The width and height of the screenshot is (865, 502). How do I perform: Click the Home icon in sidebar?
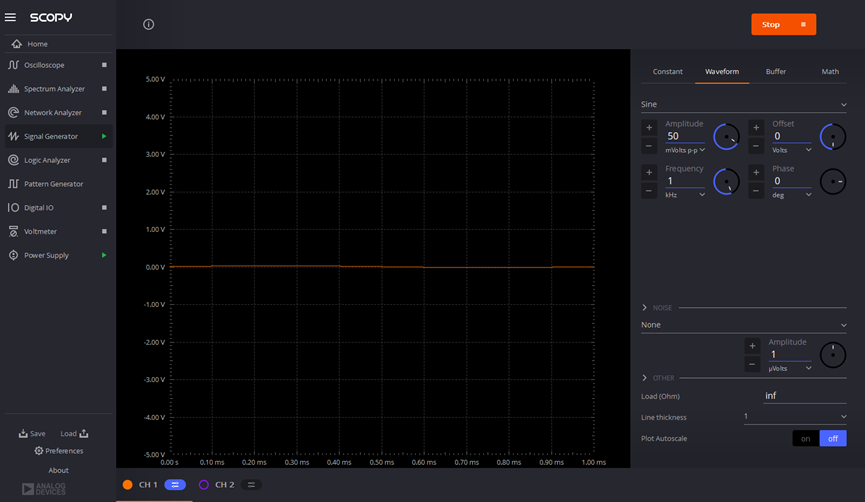point(17,44)
